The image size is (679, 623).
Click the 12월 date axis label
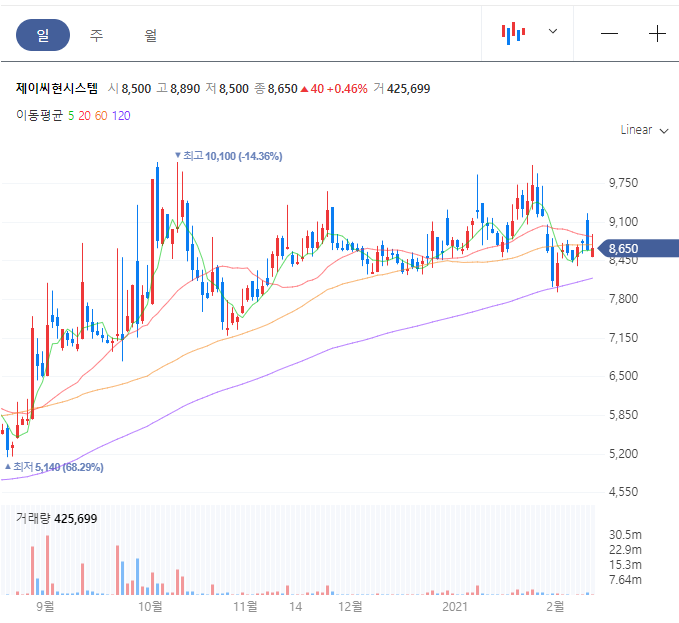pyautogui.click(x=350, y=606)
